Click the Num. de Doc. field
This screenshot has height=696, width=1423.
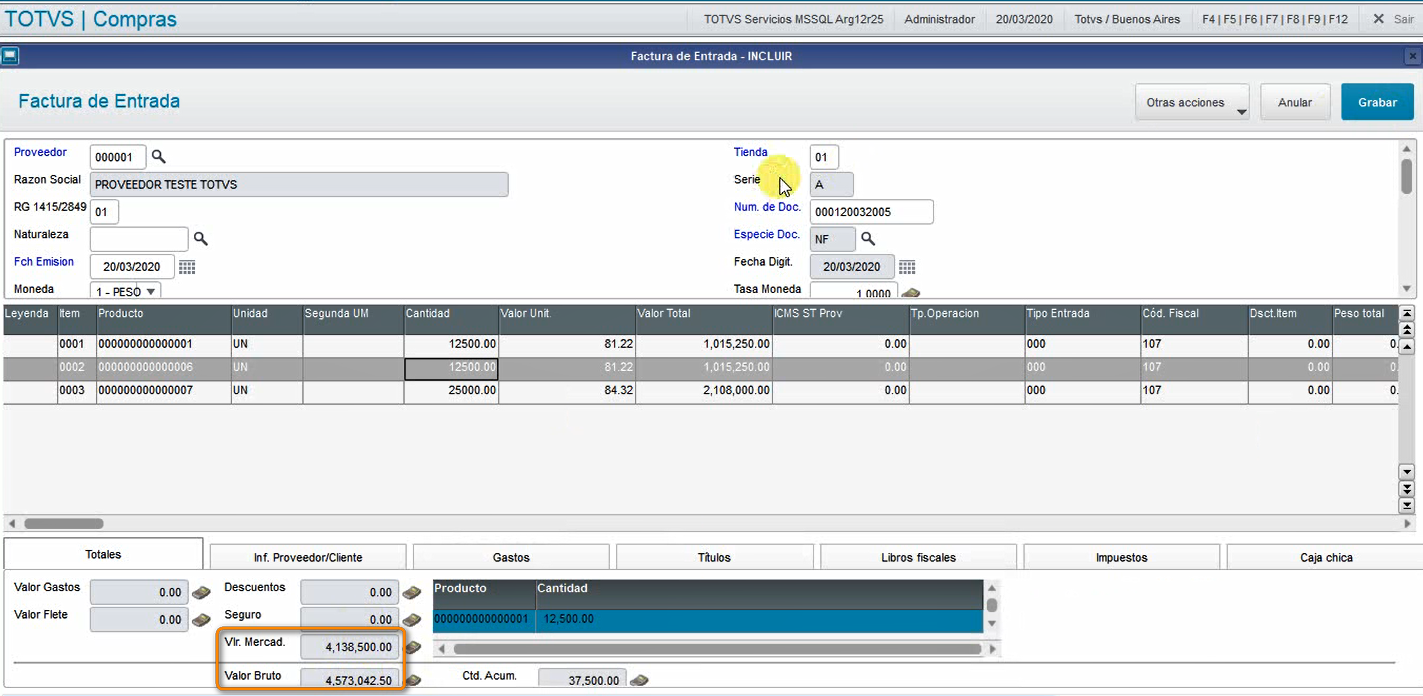[x=871, y=212]
